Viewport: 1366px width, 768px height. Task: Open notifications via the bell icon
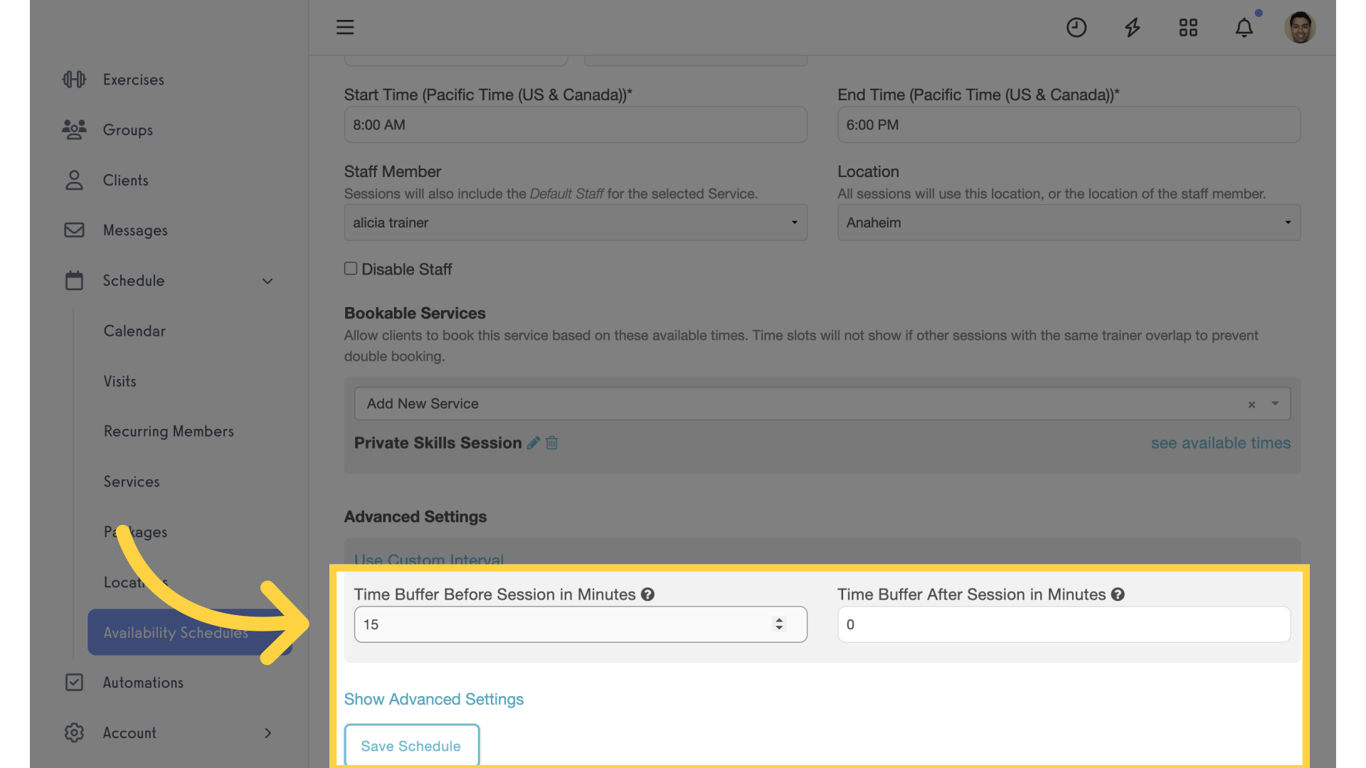[x=1244, y=27]
